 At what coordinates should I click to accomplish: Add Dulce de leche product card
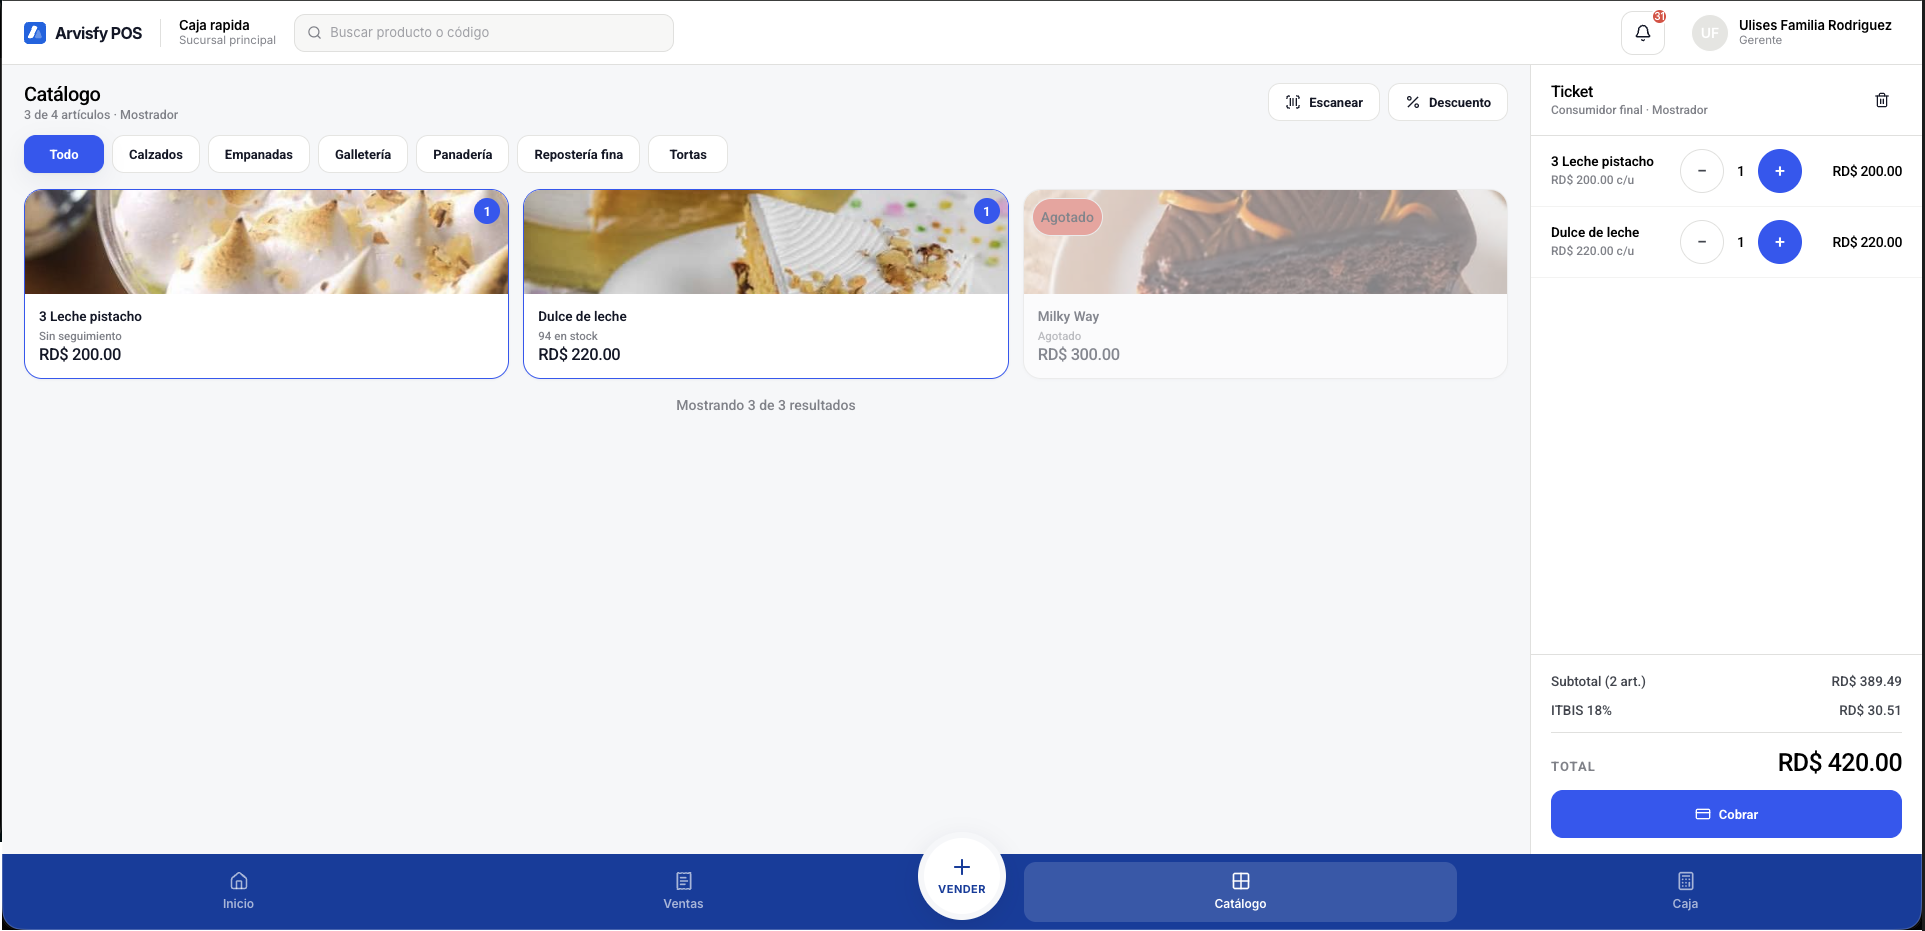(x=766, y=284)
